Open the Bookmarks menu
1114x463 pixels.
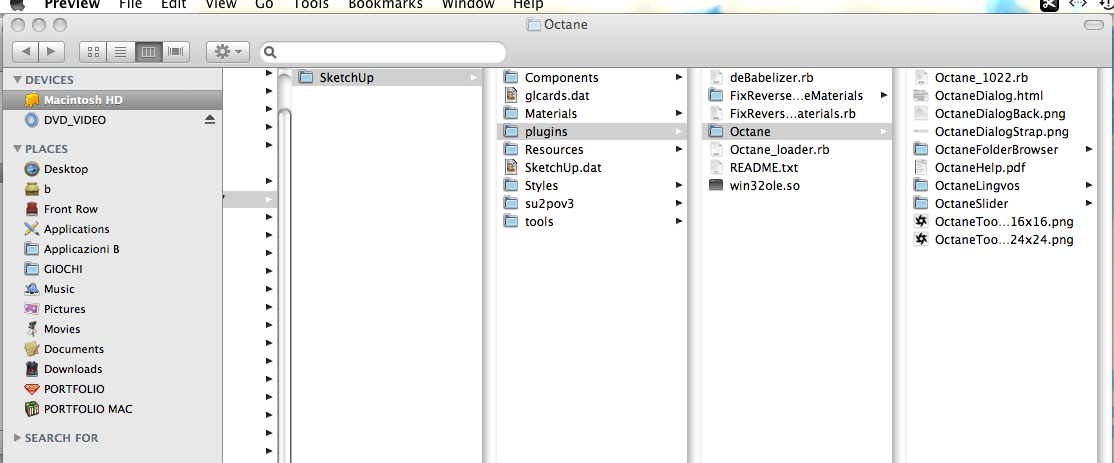point(385,4)
